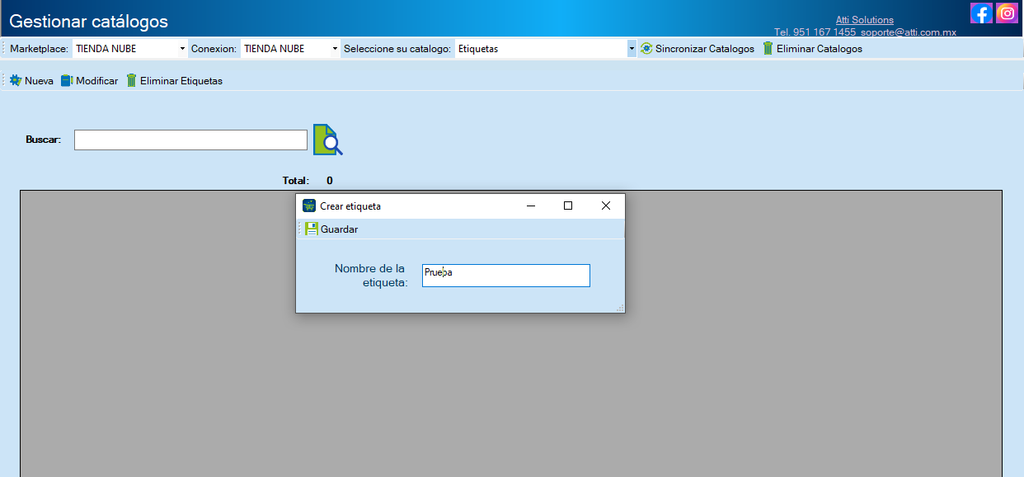Select Sincronizar Catalogos toolbar button
Screen dimensions: 1024x477
tap(697, 48)
